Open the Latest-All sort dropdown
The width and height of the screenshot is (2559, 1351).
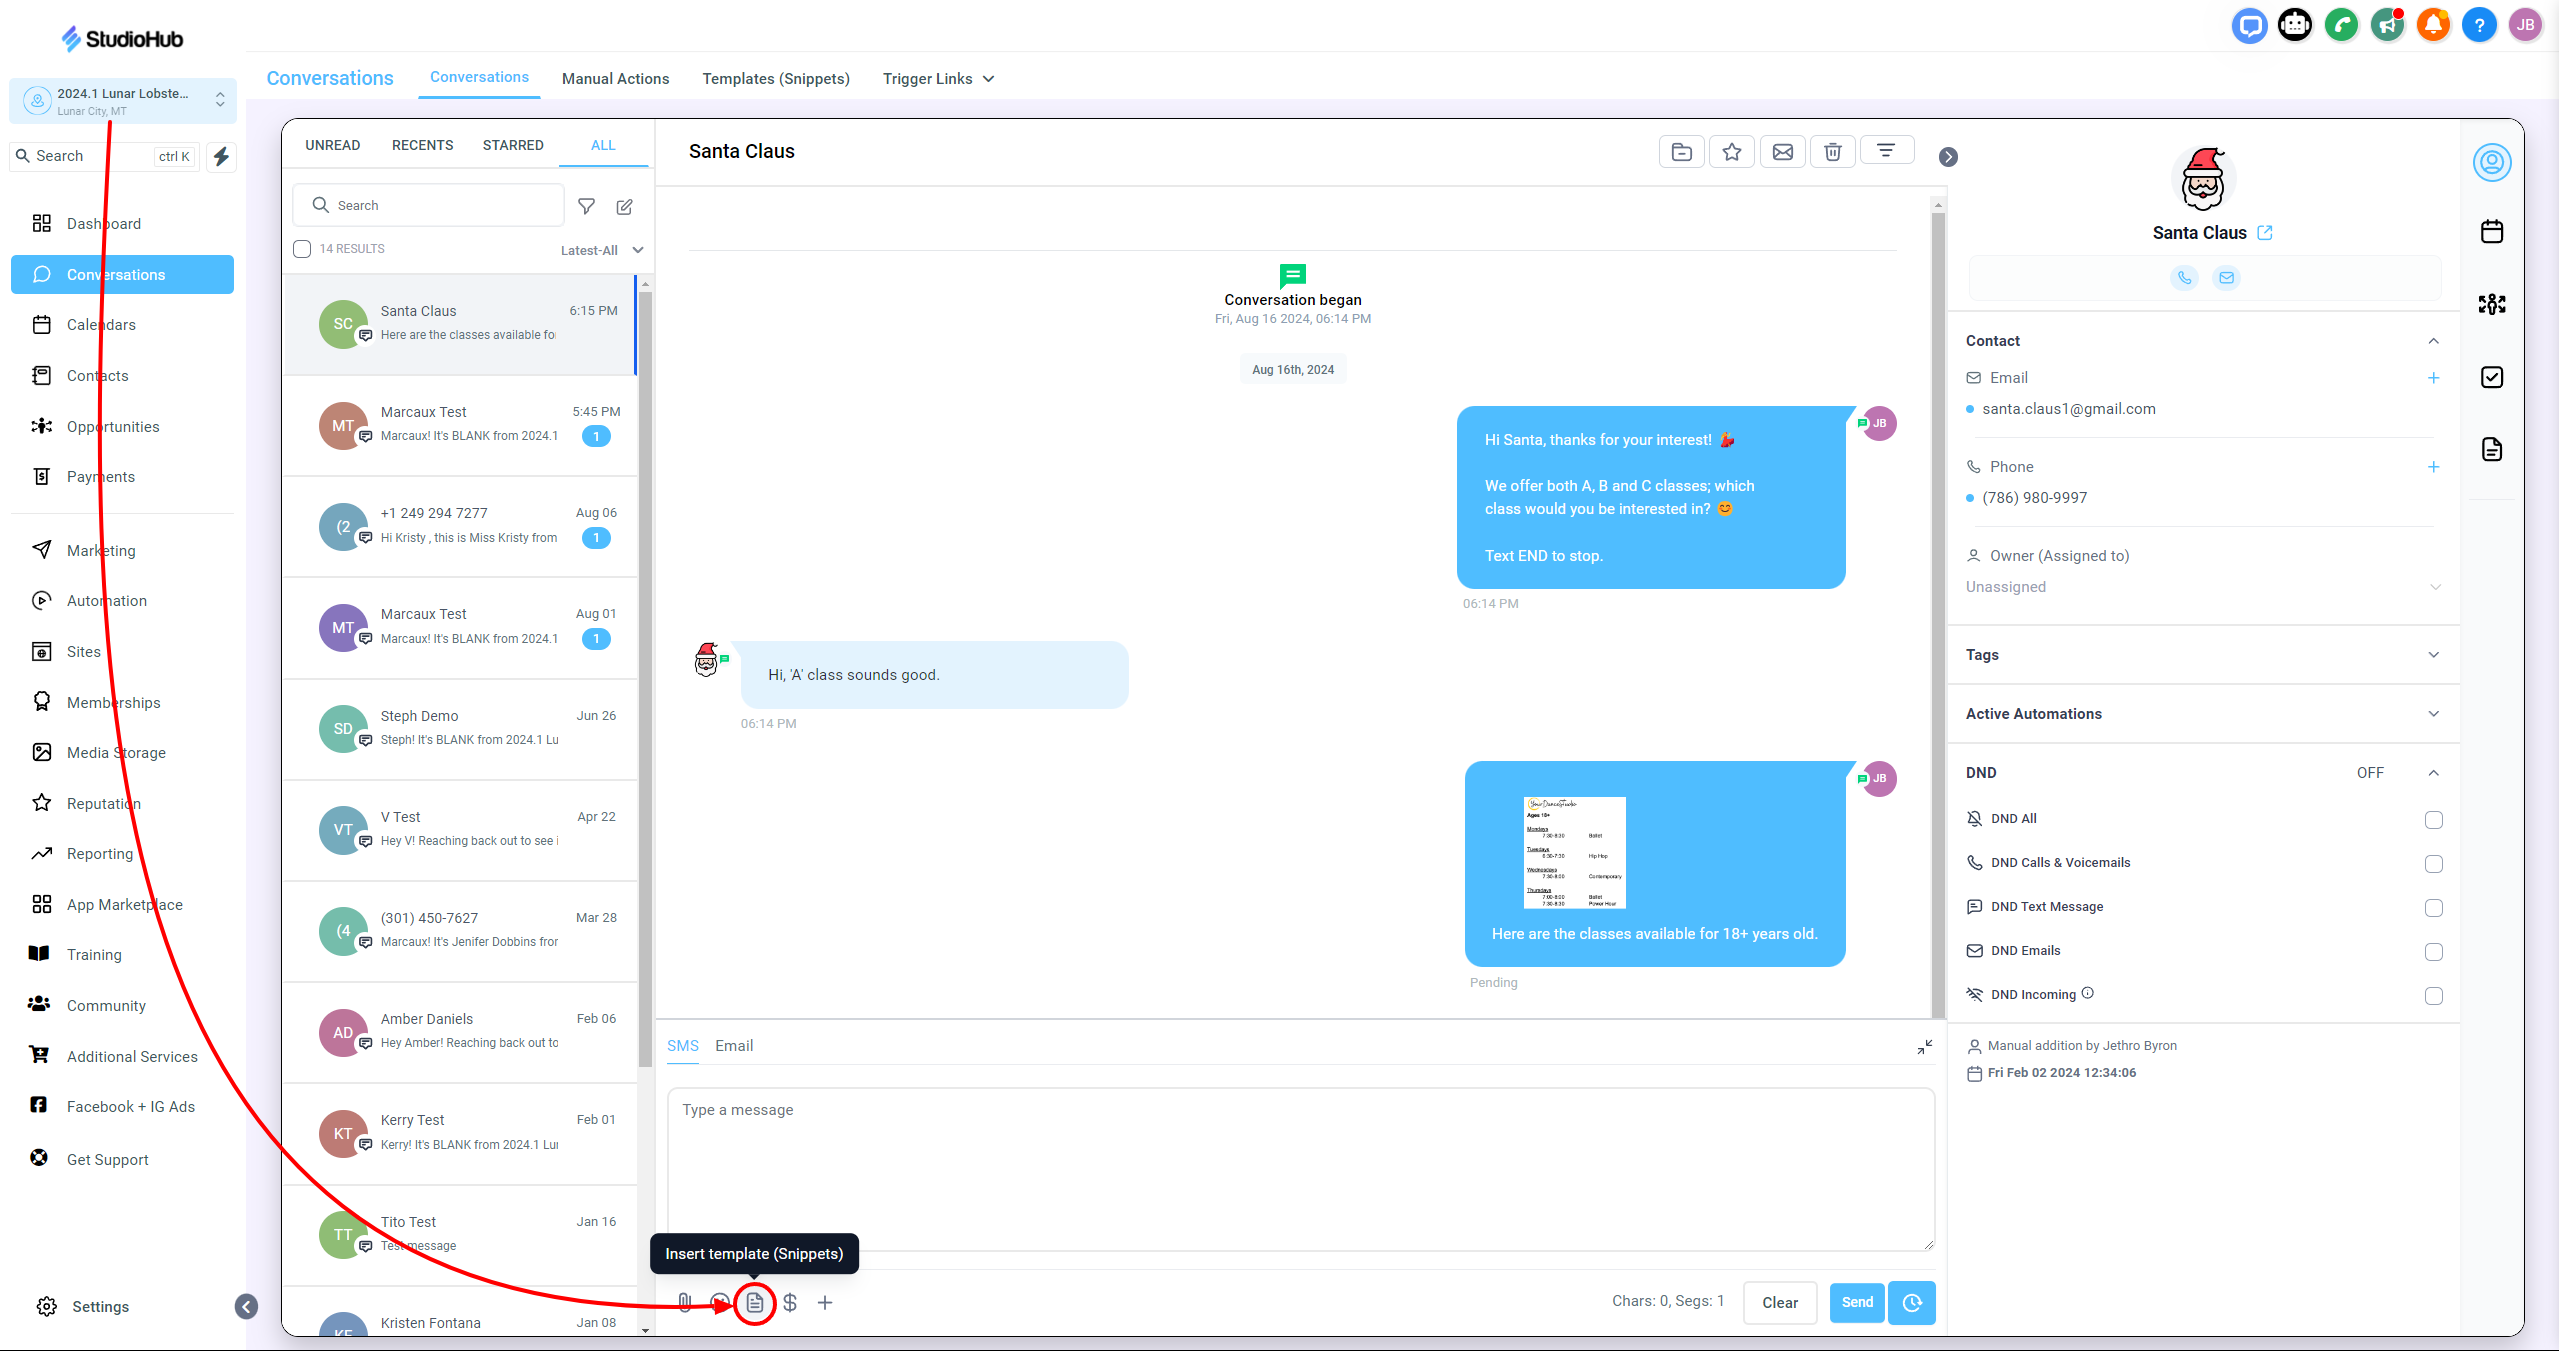pos(601,251)
